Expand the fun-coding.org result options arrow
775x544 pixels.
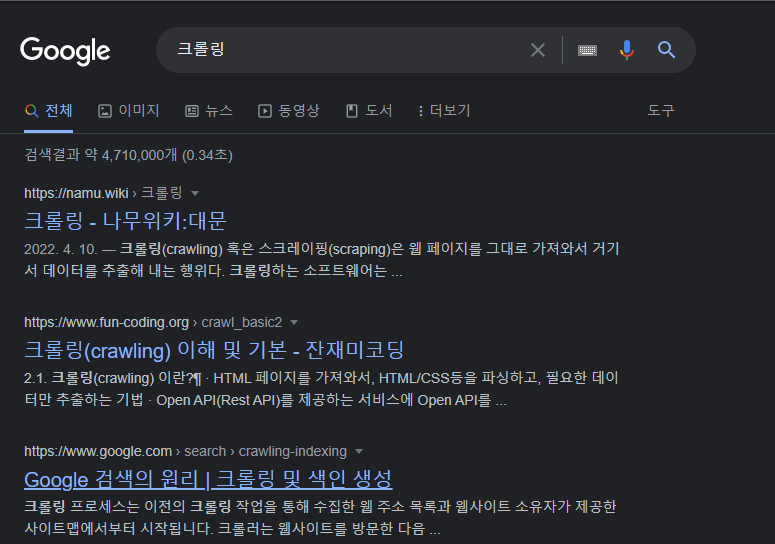coord(294,323)
